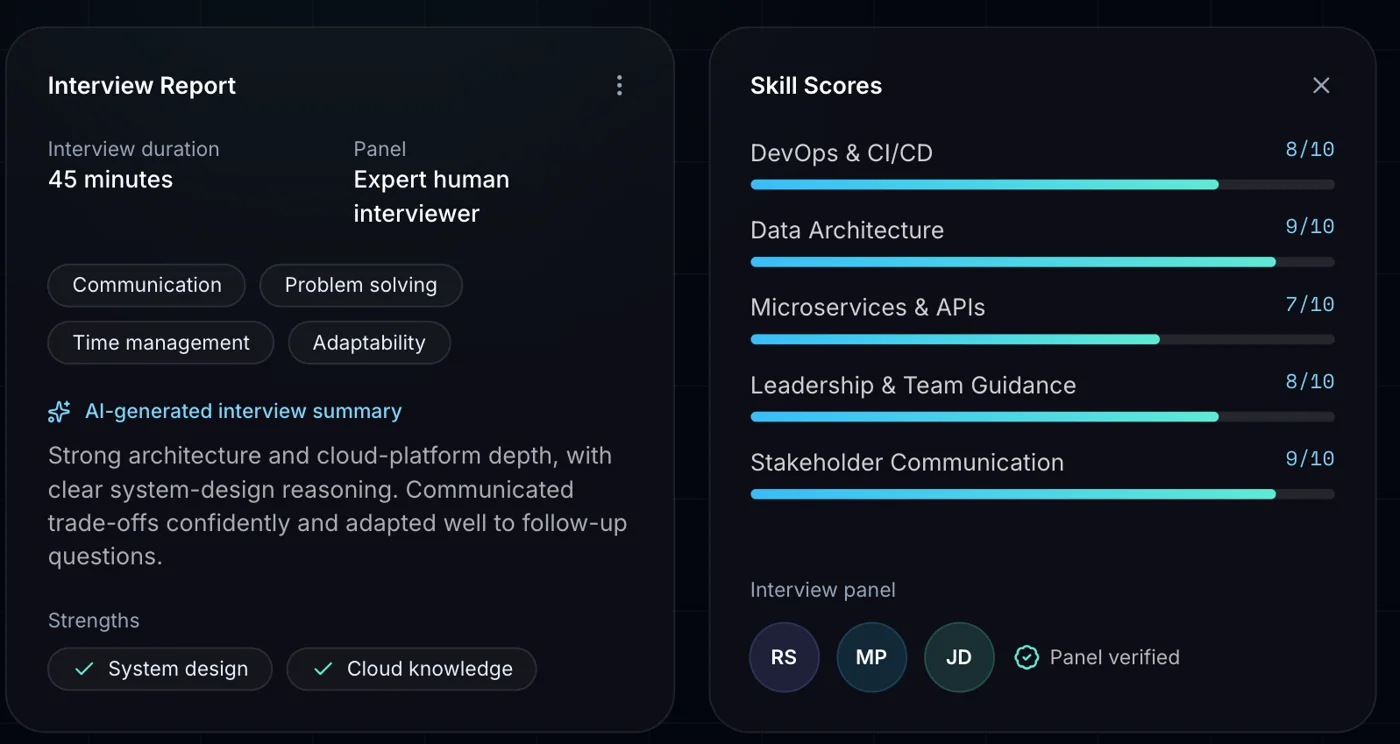Click the MP panelist avatar

872,657
